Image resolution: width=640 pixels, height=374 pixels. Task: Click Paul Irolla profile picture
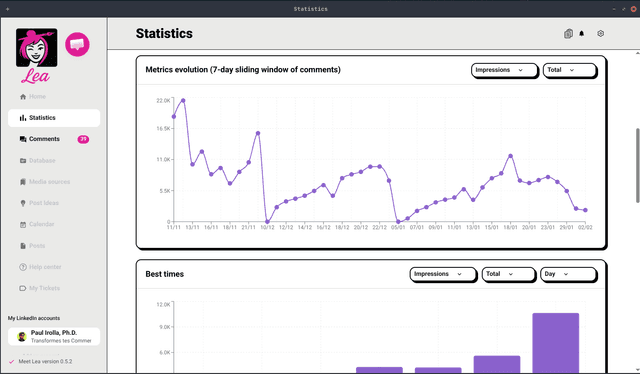click(22, 336)
